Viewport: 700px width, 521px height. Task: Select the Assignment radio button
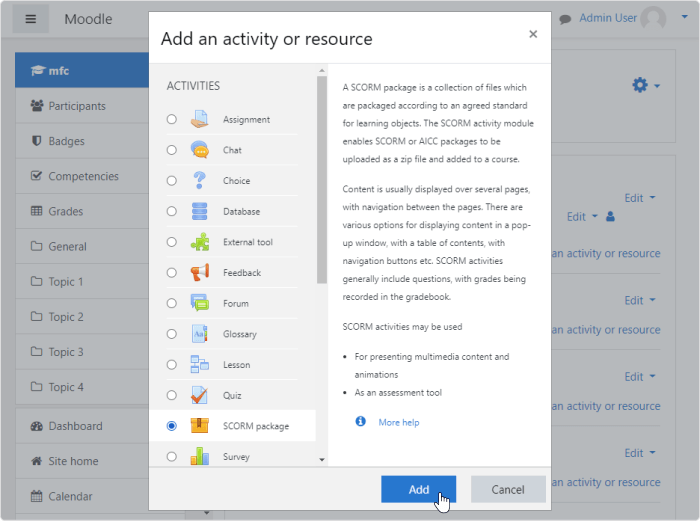171,119
